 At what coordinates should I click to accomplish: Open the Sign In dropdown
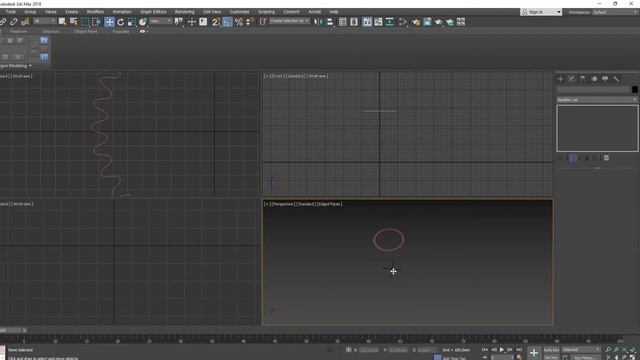point(541,12)
